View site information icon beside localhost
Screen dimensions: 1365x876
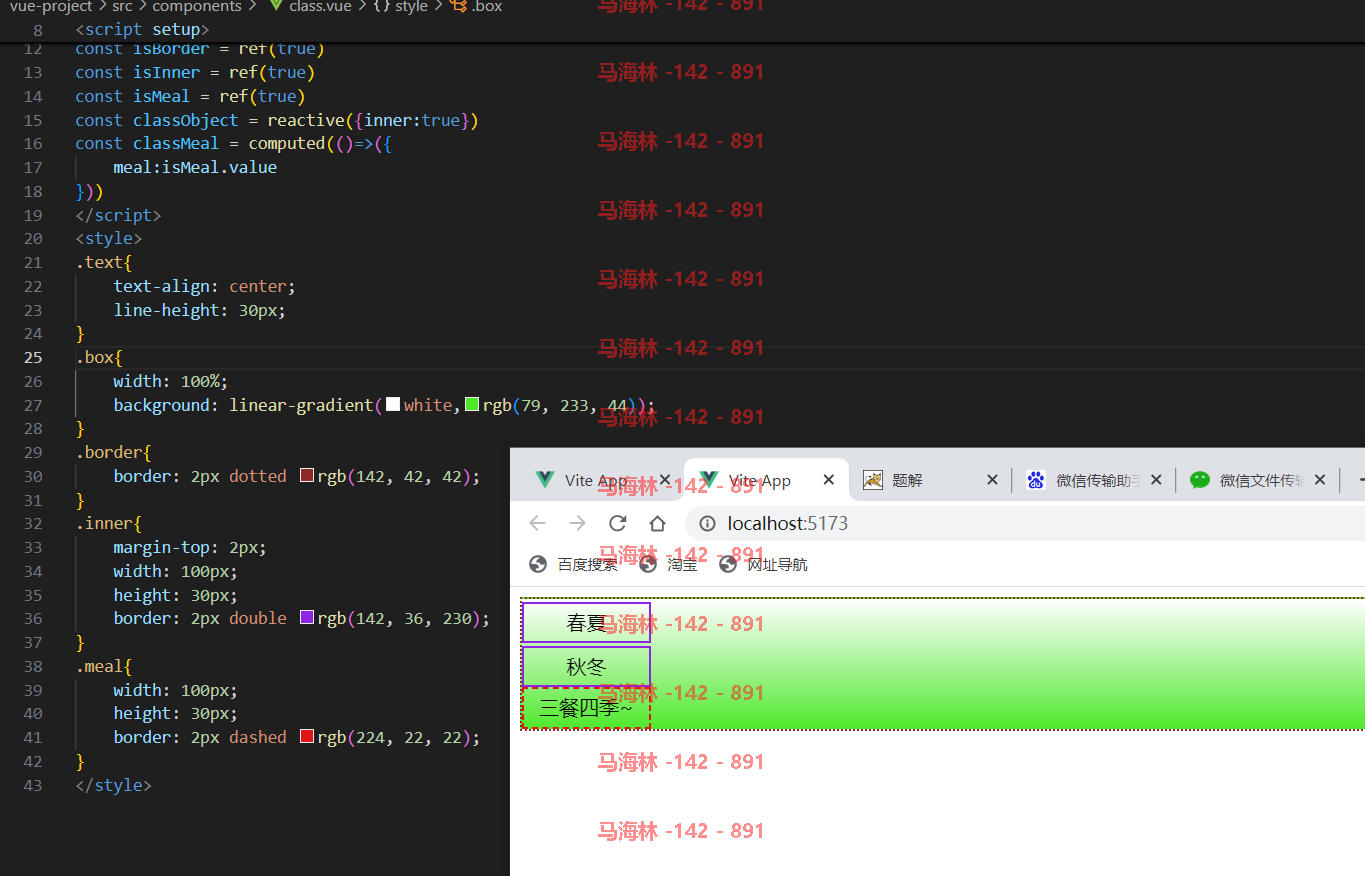[707, 523]
